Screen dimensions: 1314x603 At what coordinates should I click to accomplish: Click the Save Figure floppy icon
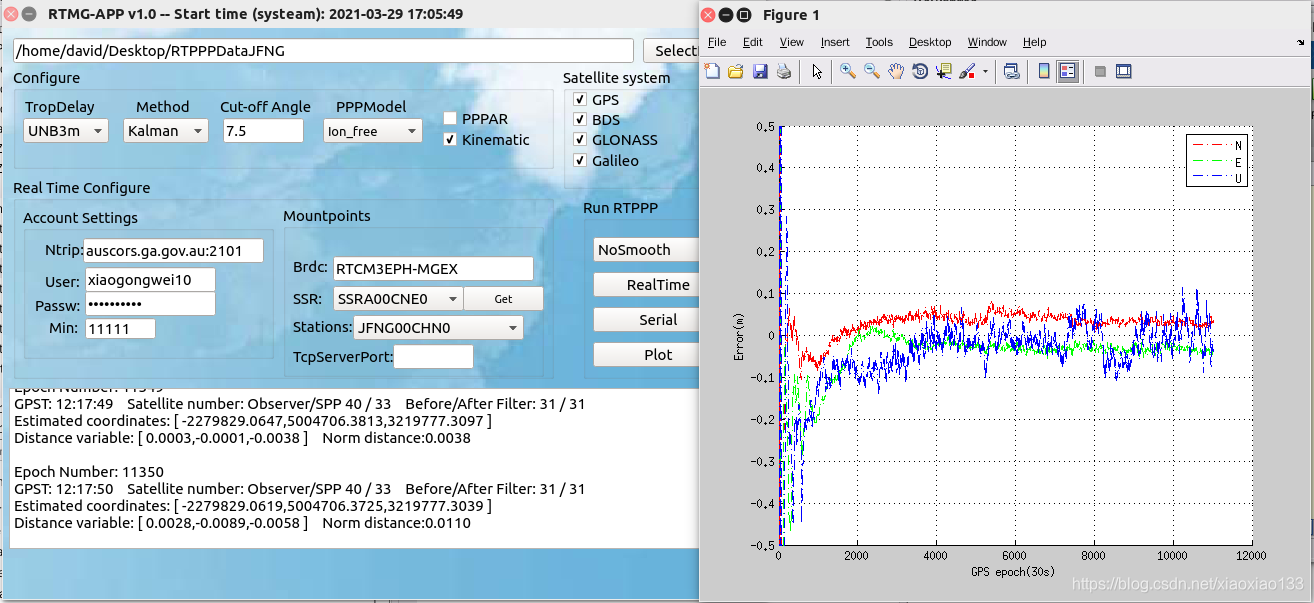pos(760,71)
